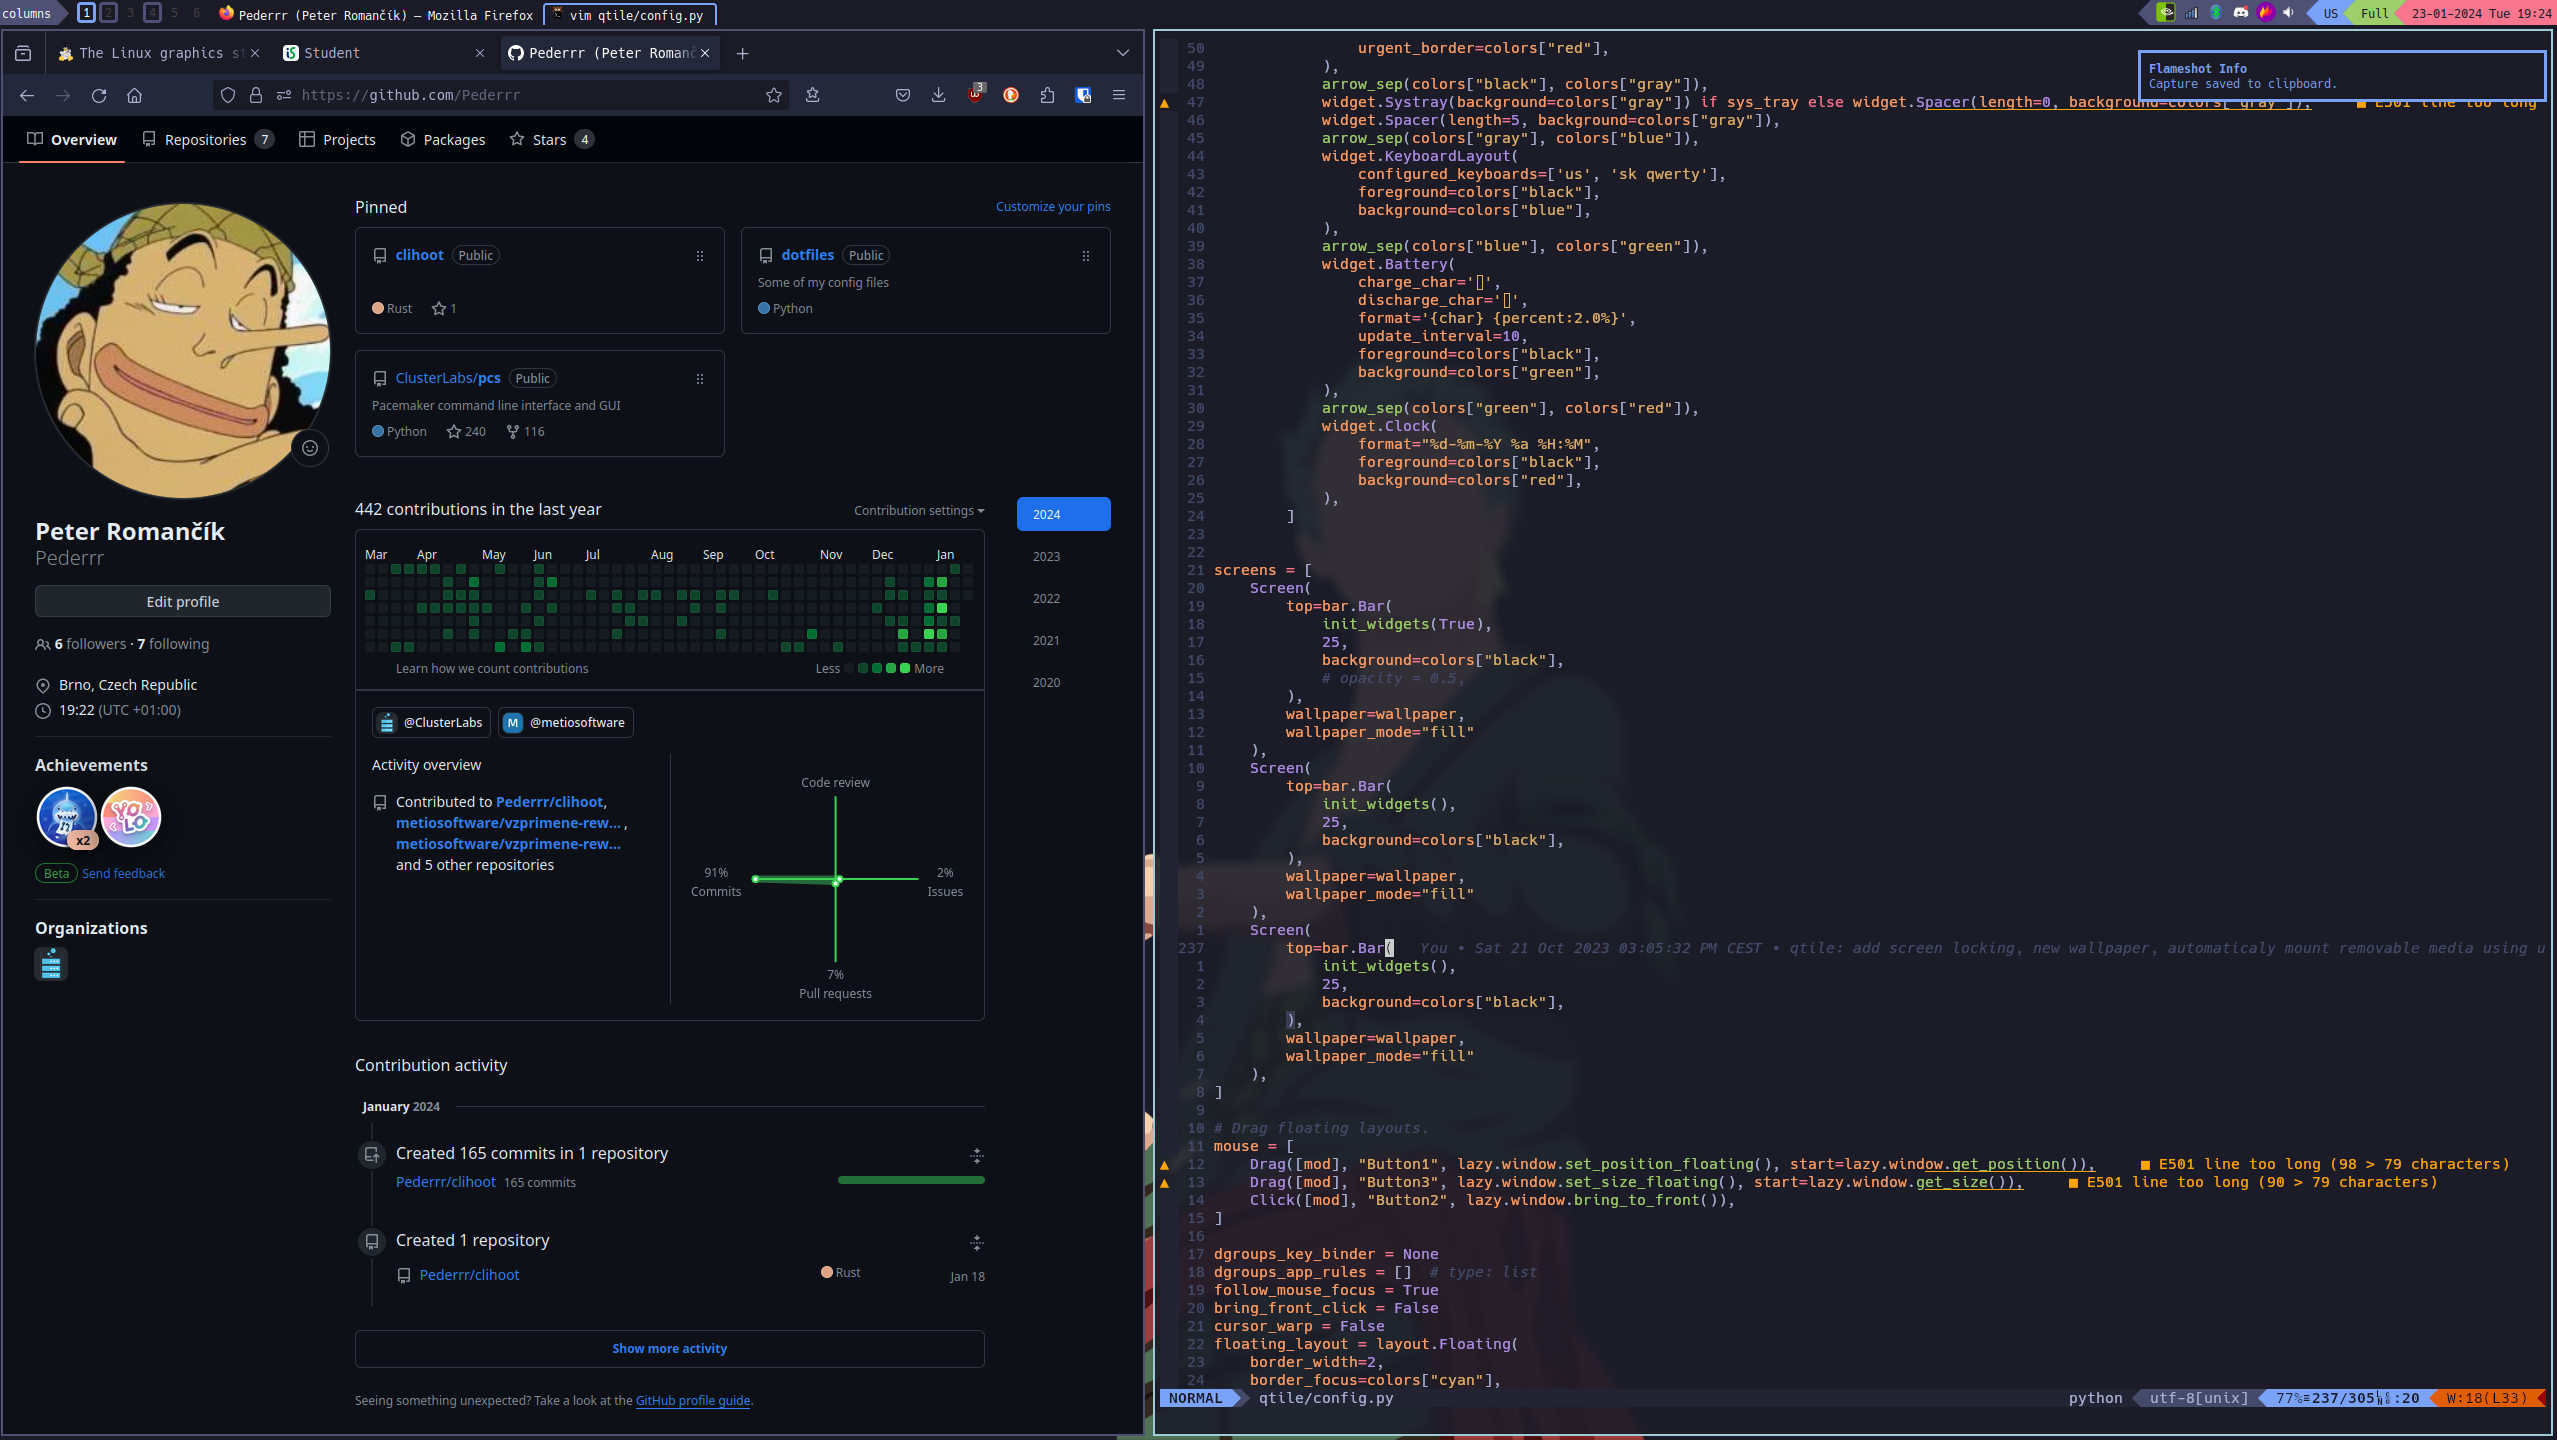The image size is (2557, 1440).
Task: Open GitHub profile guide link
Action: [693, 1401]
